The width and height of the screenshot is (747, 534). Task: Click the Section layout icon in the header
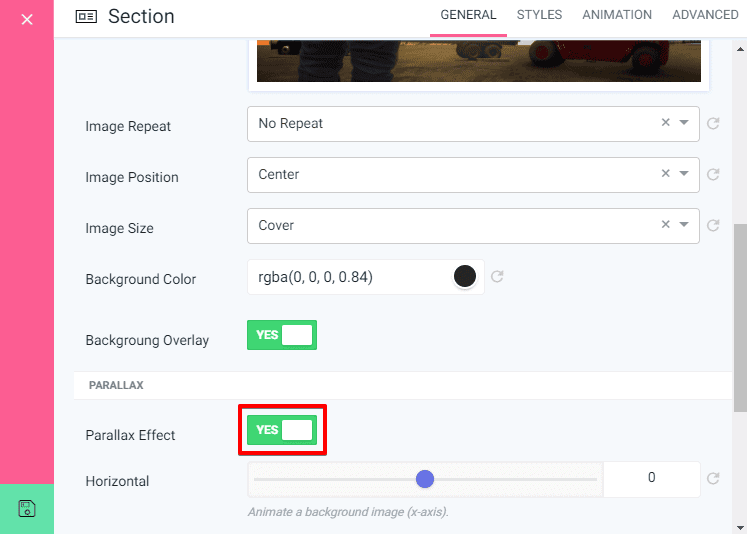coord(87,17)
